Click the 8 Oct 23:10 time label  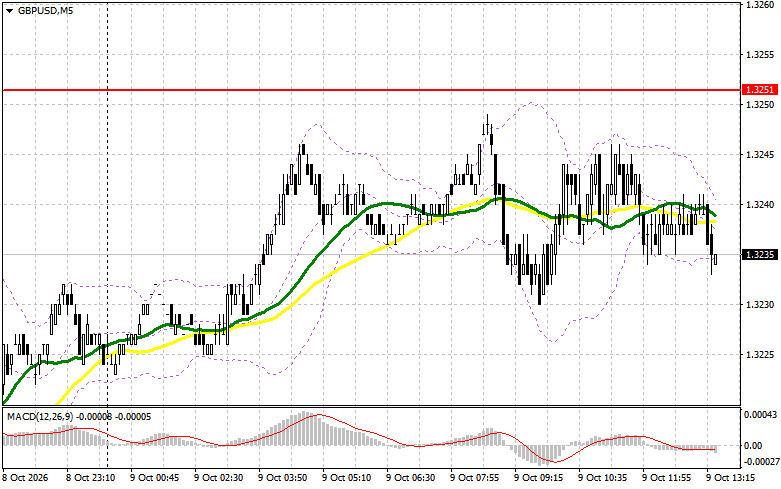[x=91, y=478]
